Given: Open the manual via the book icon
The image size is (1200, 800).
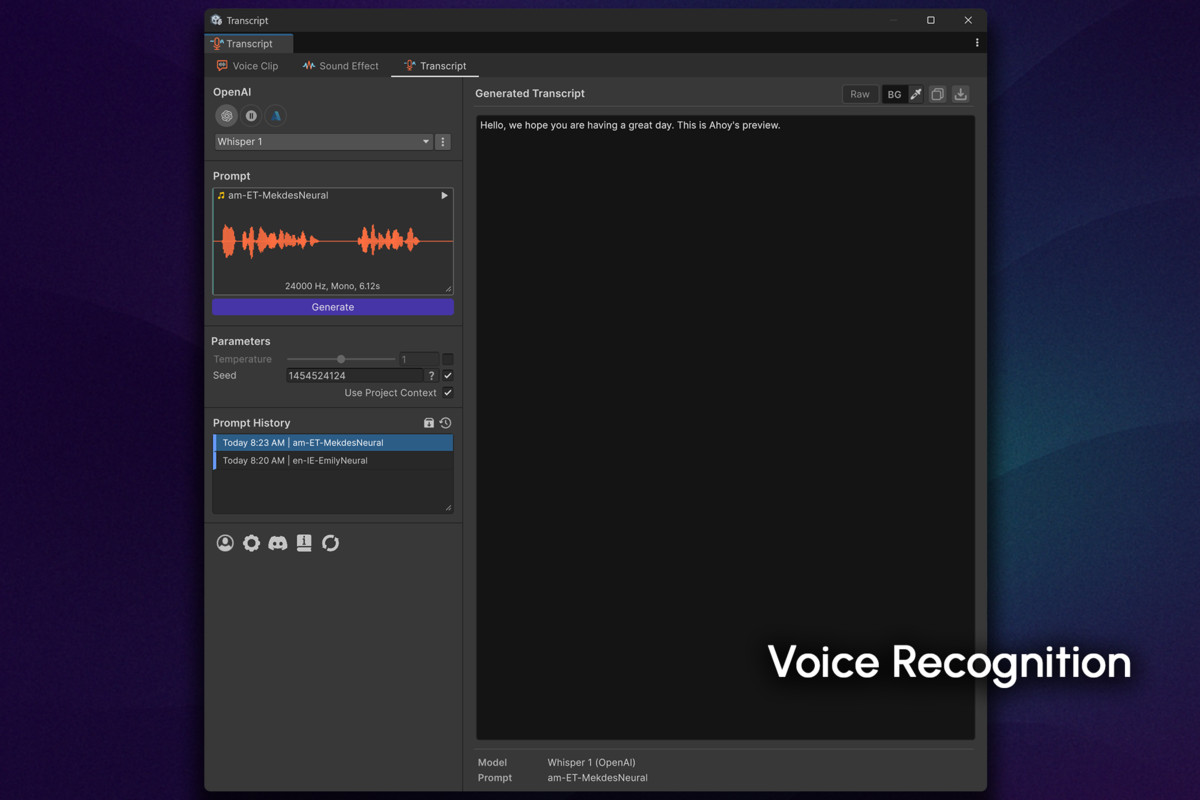Looking at the screenshot, I should pyautogui.click(x=303, y=542).
